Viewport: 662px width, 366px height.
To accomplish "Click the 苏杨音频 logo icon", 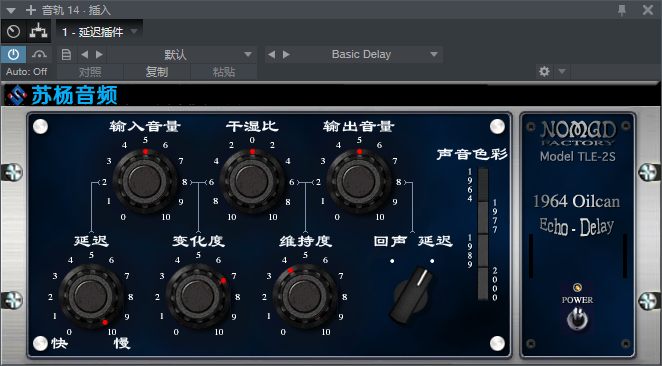I will pyautogui.click(x=17, y=95).
